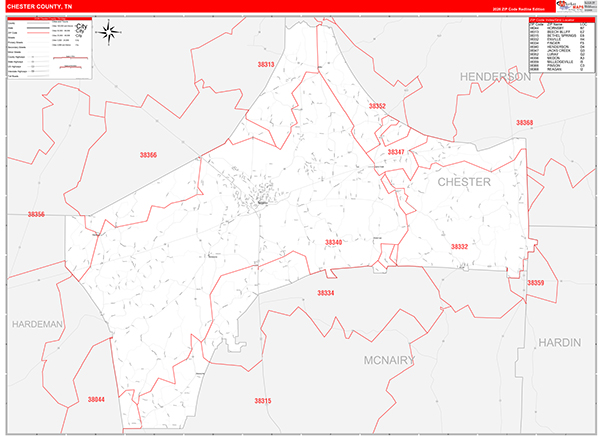Select the 38340 ZIP code label
The width and height of the screenshot is (600, 436).
(x=333, y=242)
